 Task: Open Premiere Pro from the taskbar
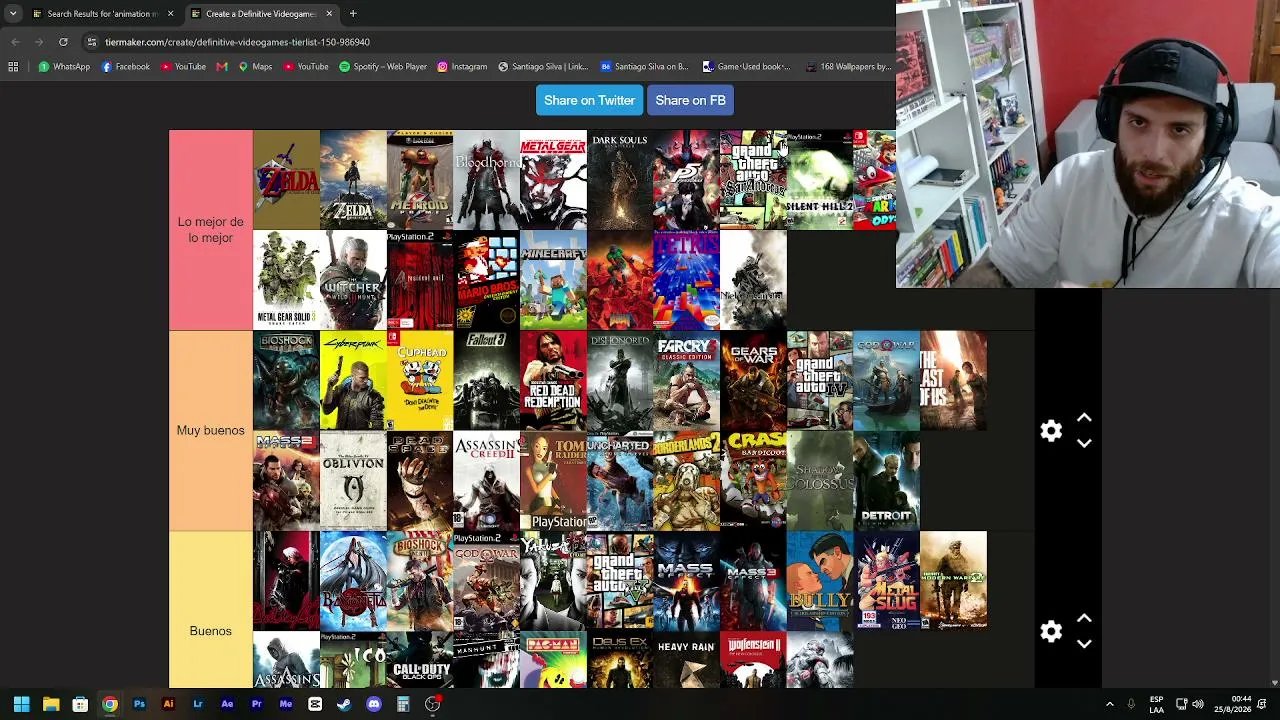click(x=256, y=704)
